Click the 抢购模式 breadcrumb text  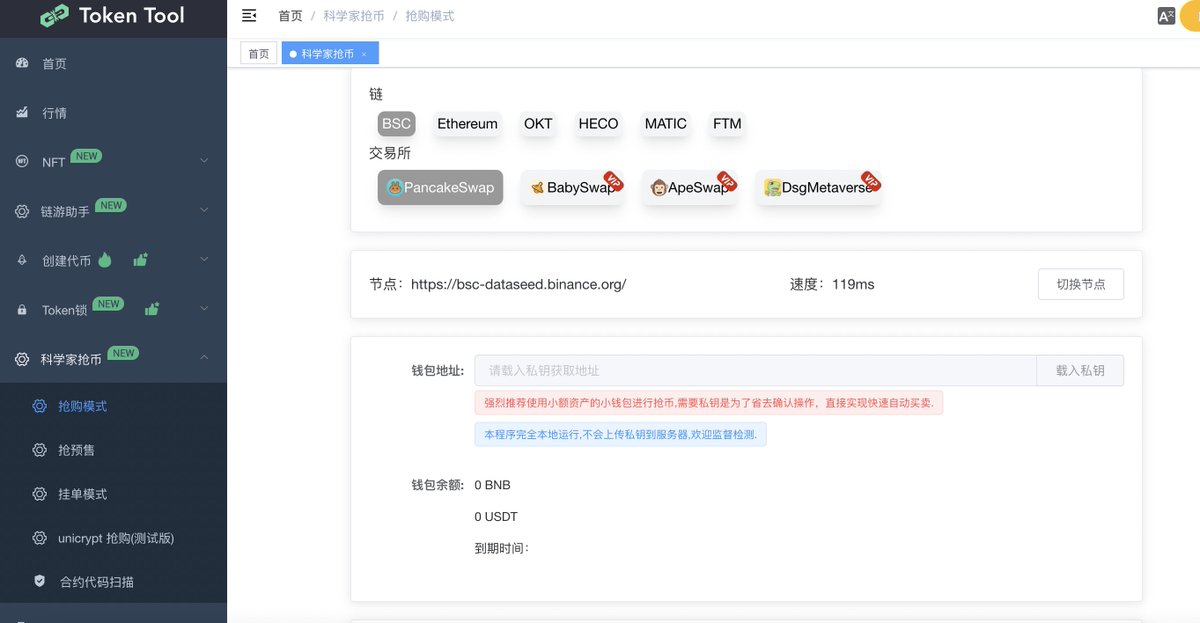pyautogui.click(x=429, y=16)
